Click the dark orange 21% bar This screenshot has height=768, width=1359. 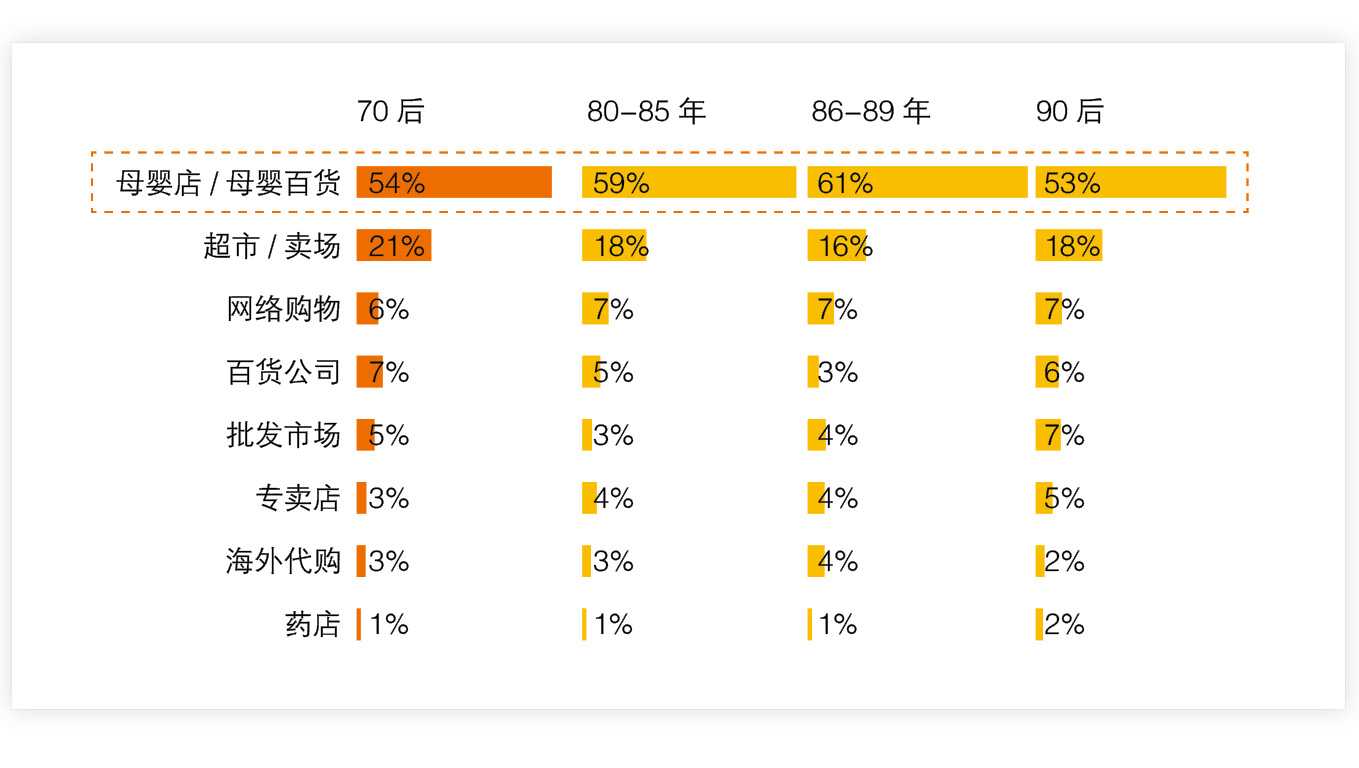[x=394, y=245]
